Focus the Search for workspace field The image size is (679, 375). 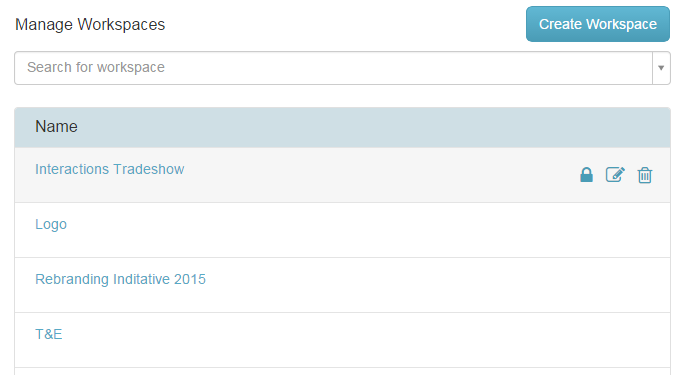[x=333, y=68]
